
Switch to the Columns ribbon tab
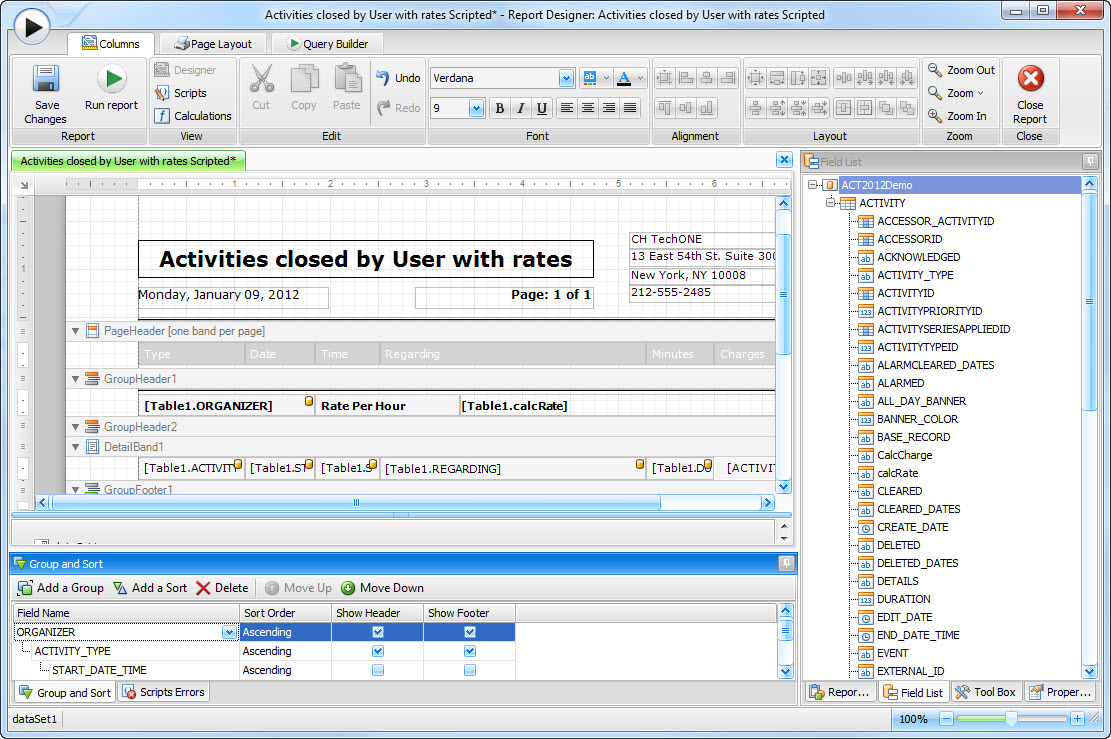pos(111,44)
